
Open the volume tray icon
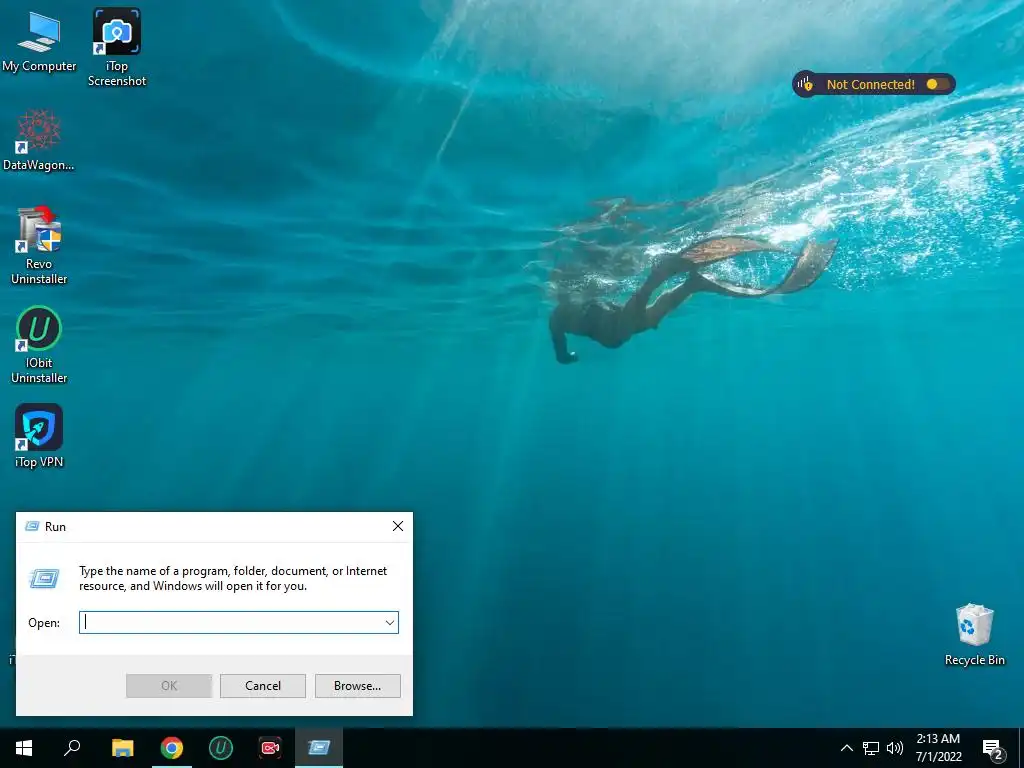(x=895, y=748)
